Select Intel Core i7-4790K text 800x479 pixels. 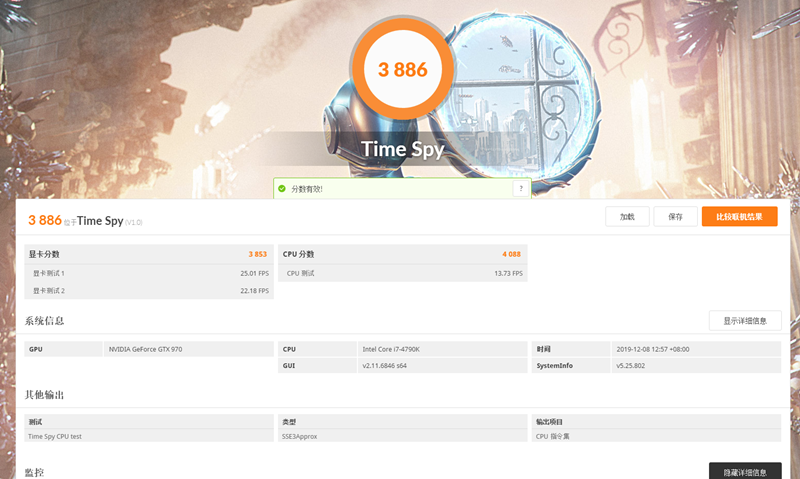click(391, 349)
